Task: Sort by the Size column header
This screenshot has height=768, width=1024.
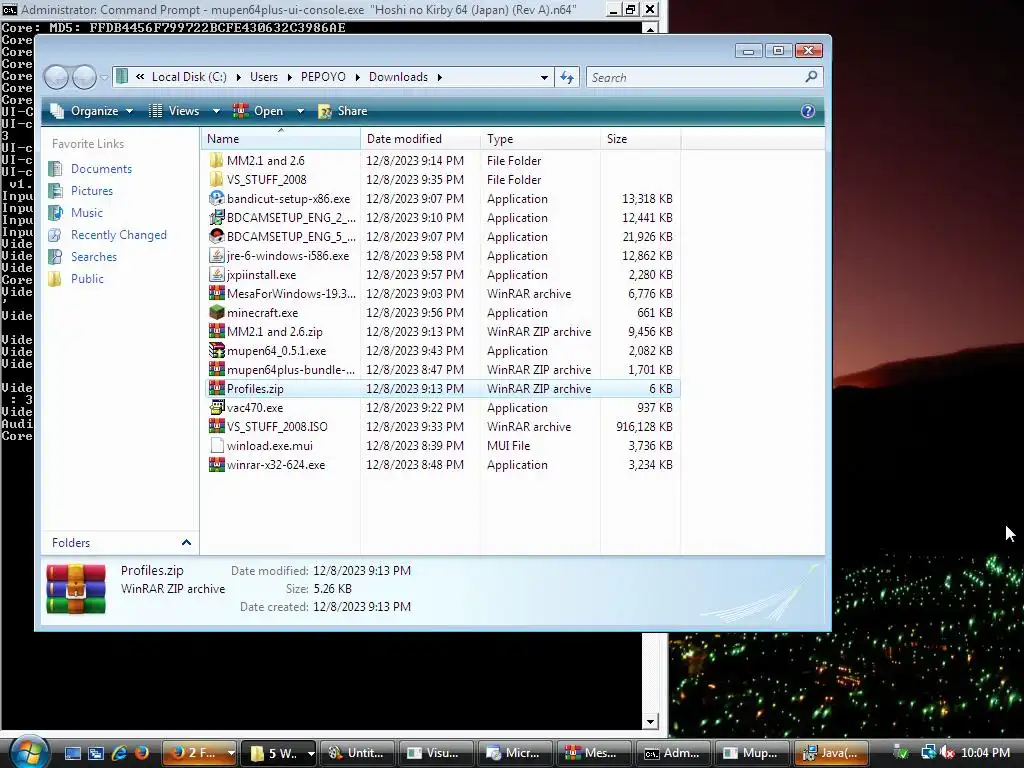Action: [640, 138]
